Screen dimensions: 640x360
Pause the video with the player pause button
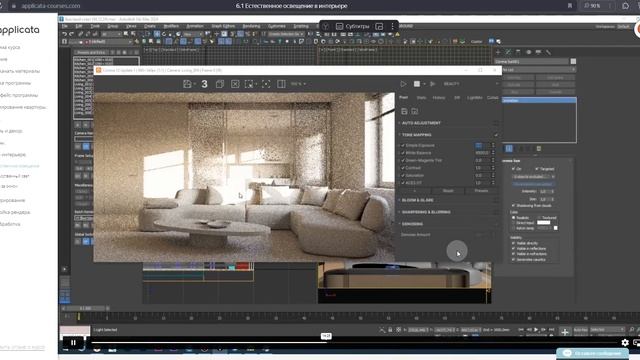tap(73, 343)
